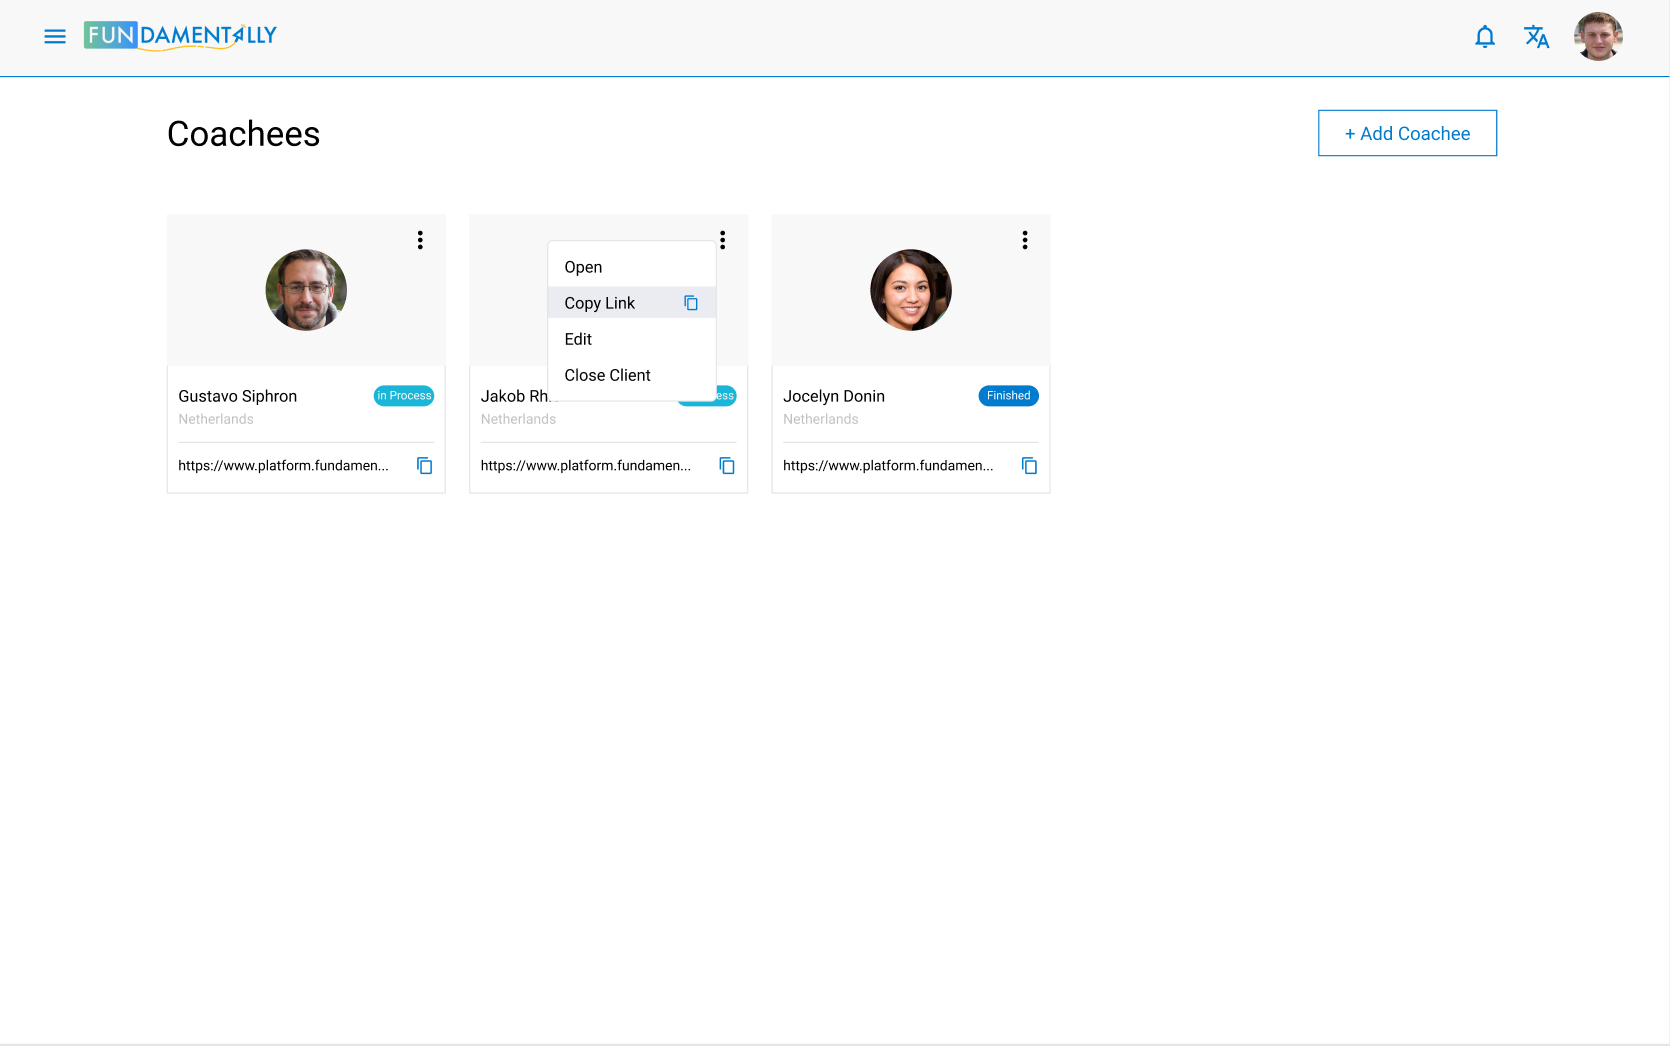This screenshot has width=1670, height=1046.
Task: Click the notifications bell icon
Action: pos(1485,37)
